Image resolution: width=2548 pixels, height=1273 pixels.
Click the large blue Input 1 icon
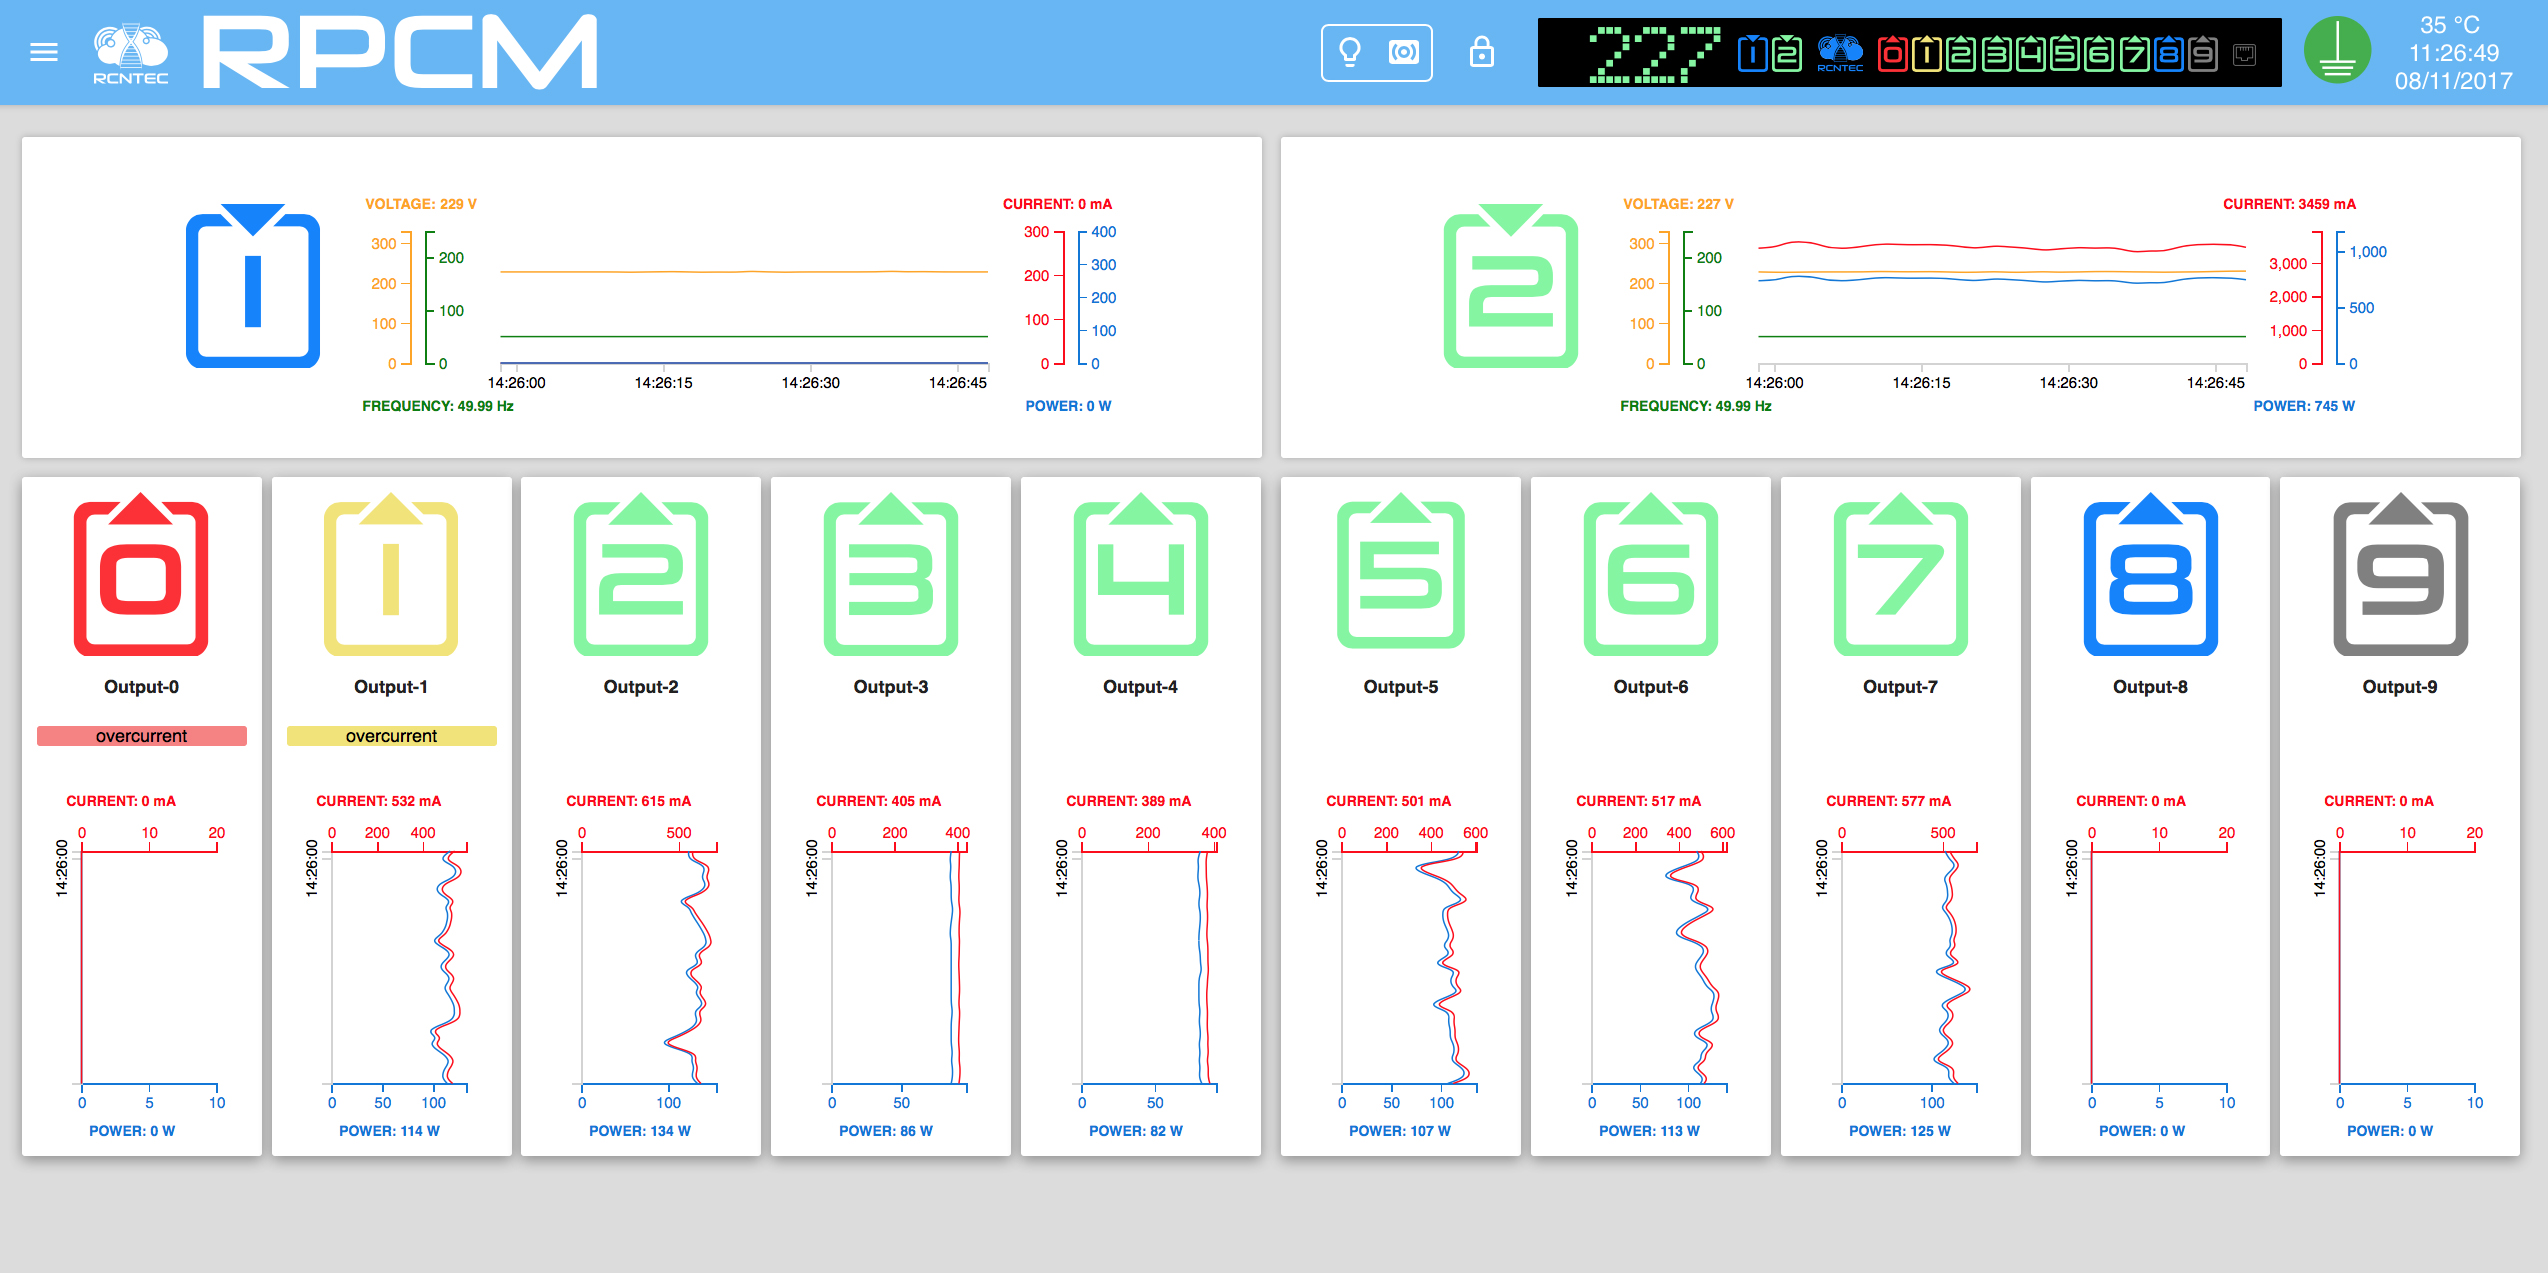tap(253, 286)
